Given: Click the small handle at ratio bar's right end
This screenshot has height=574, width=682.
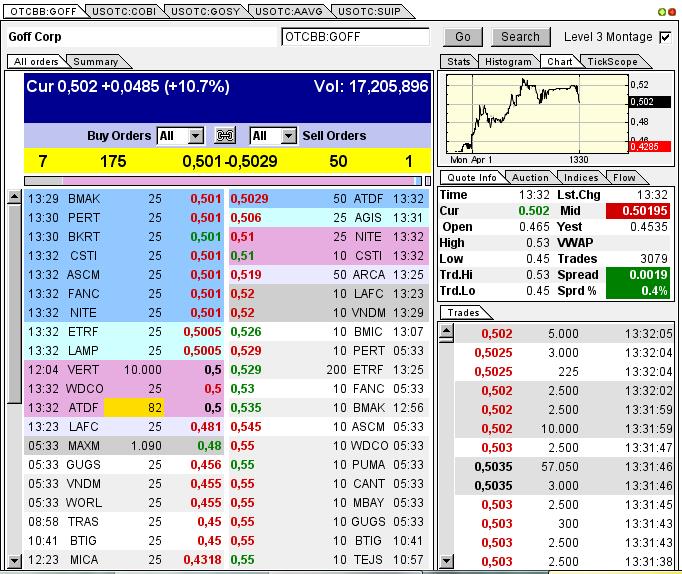Looking at the screenshot, I should pos(428,180).
